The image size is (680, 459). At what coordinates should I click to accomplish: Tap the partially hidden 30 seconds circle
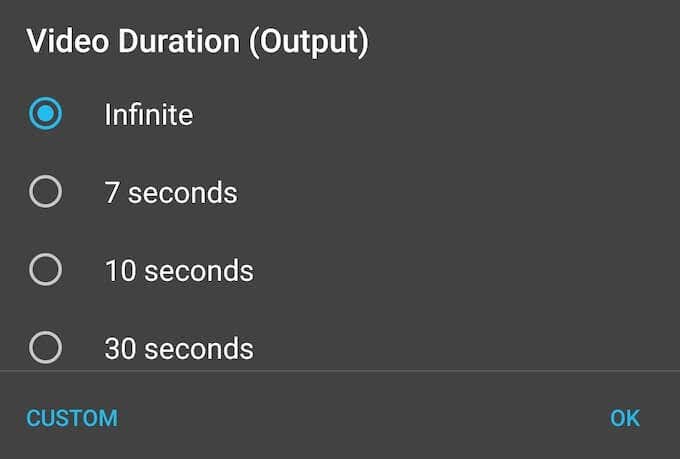[46, 348]
